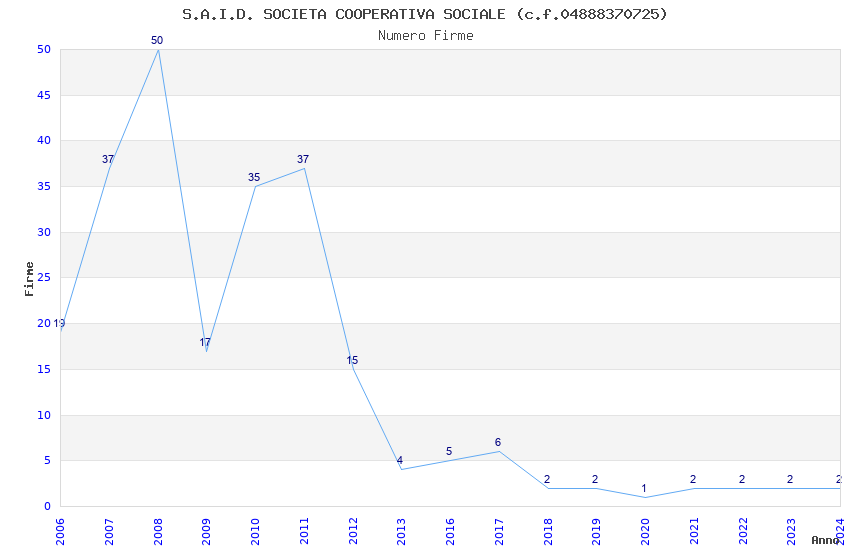Click x-axis year 2020

click(x=645, y=532)
